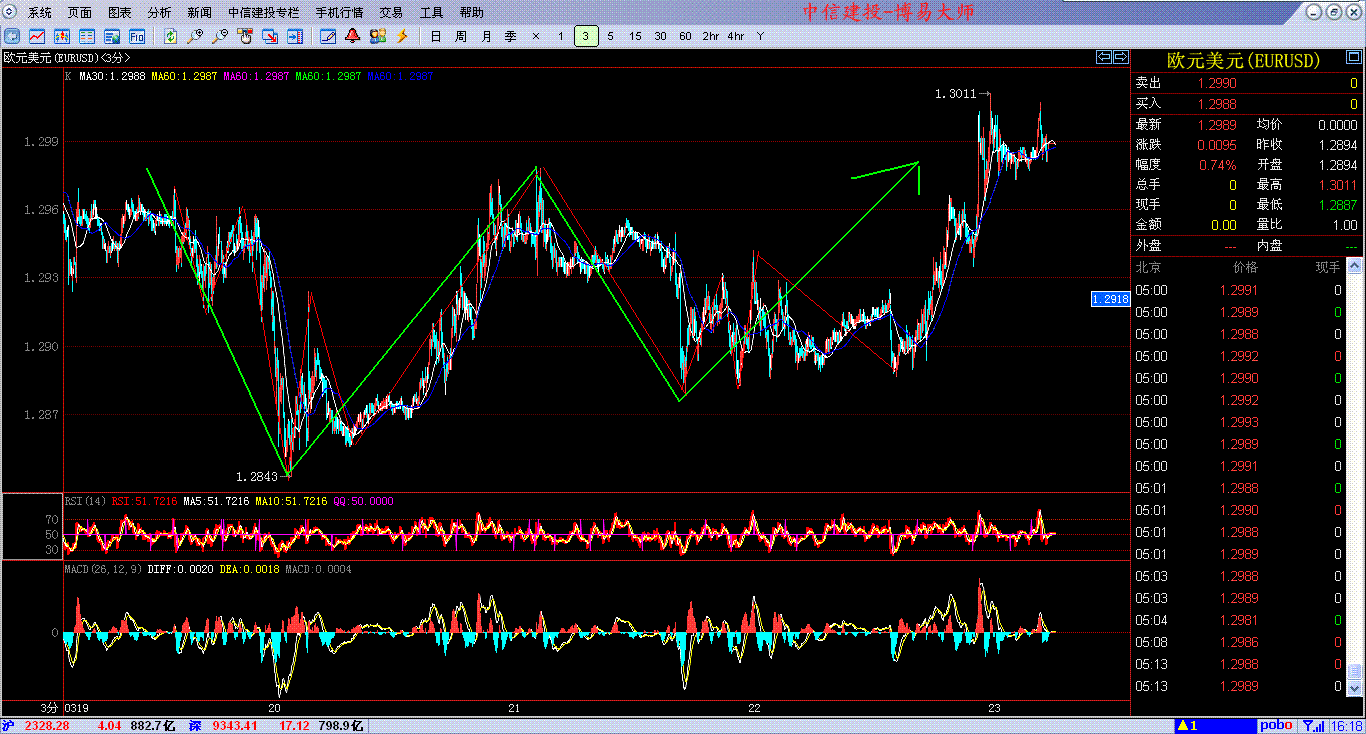
Task: Click the MACD(26,12,9) indicator label
Action: click(x=103, y=569)
